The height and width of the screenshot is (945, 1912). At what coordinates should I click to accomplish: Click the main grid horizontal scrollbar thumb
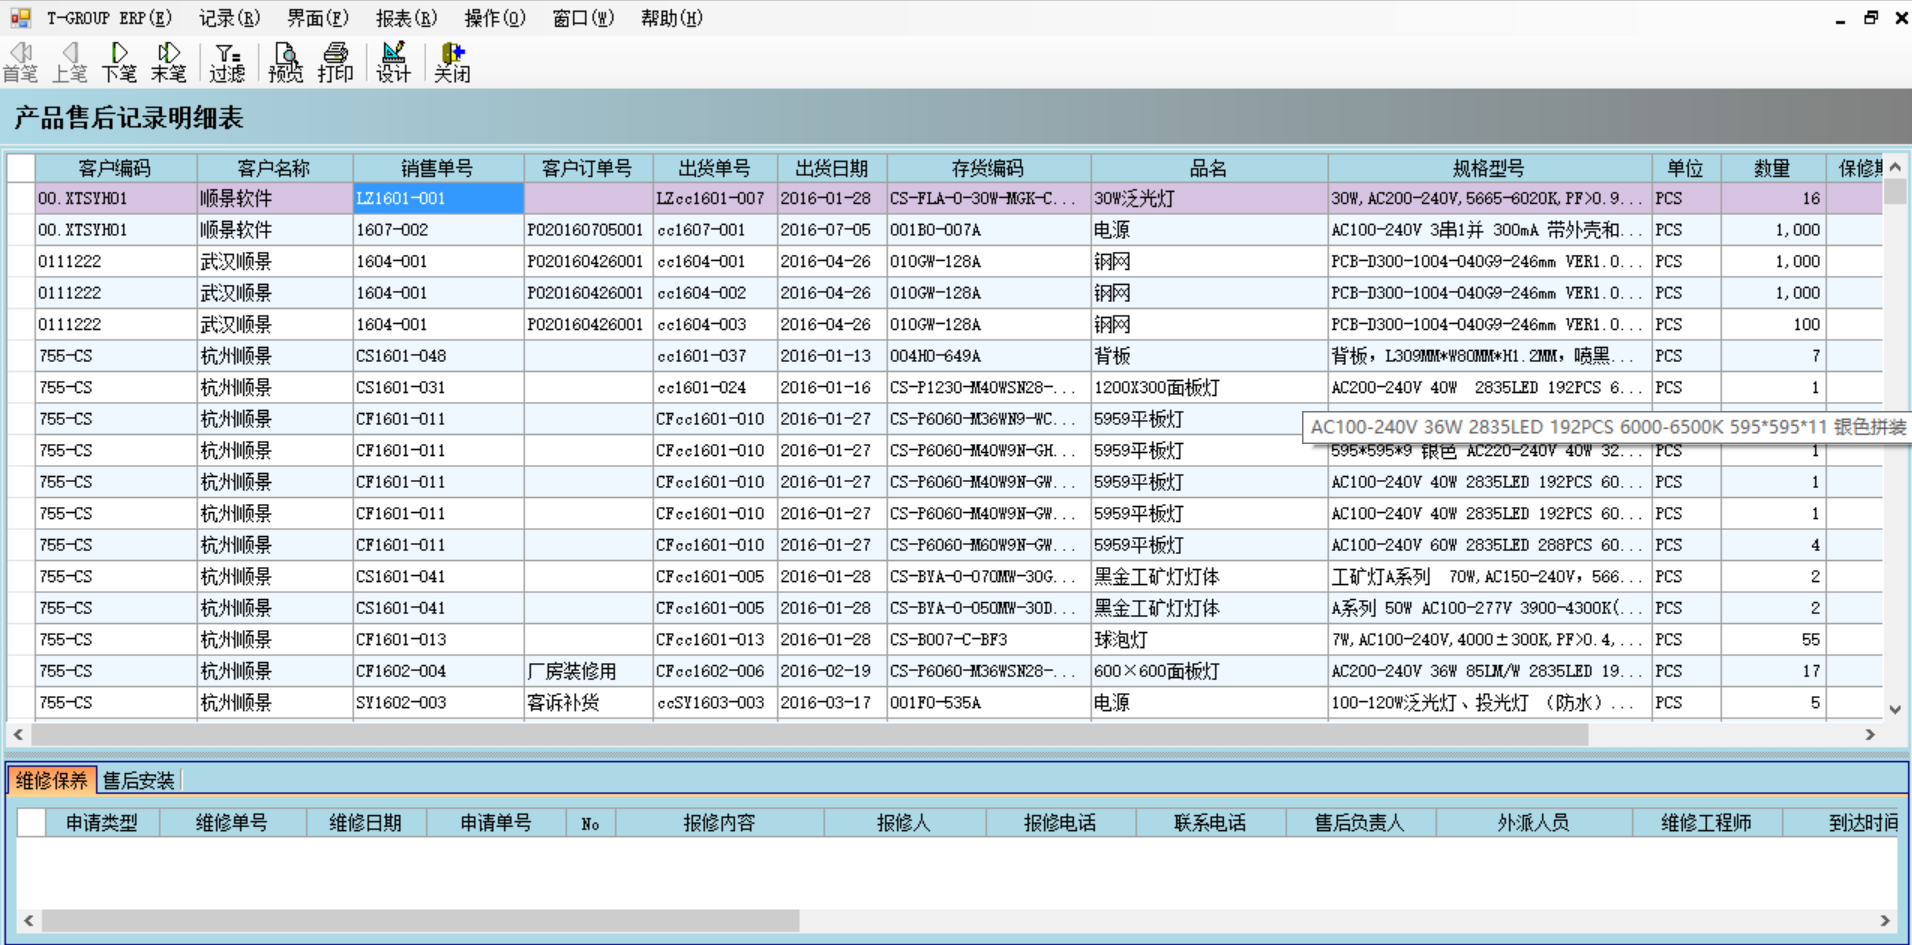[810, 734]
